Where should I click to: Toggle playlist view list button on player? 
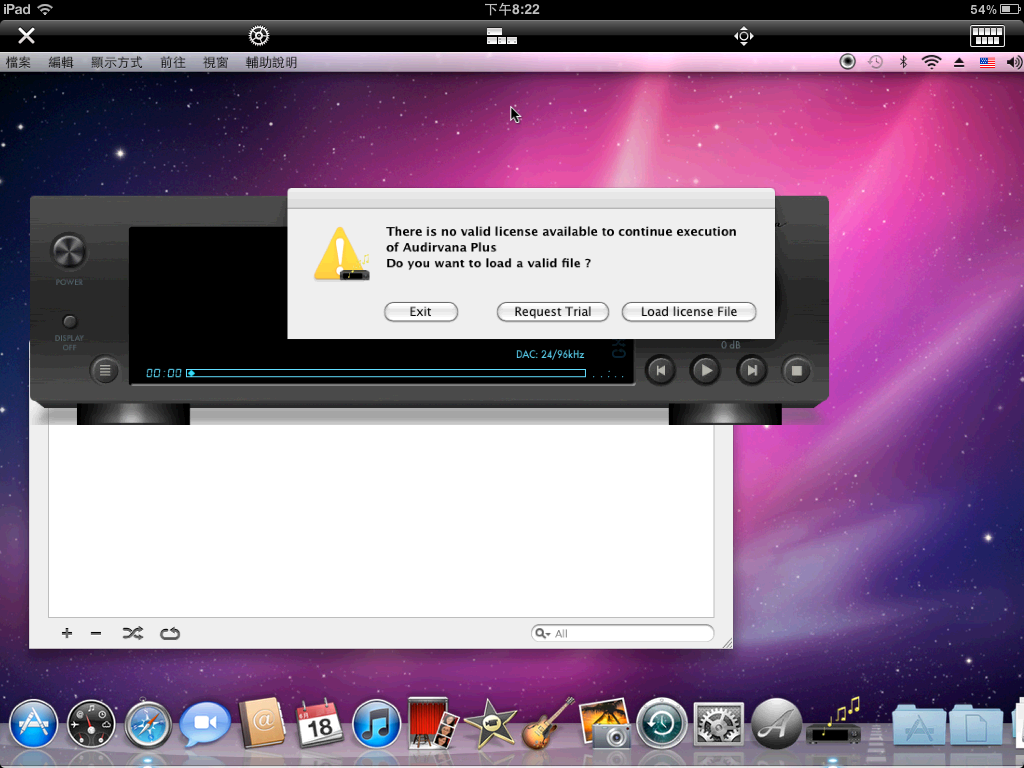(x=104, y=370)
